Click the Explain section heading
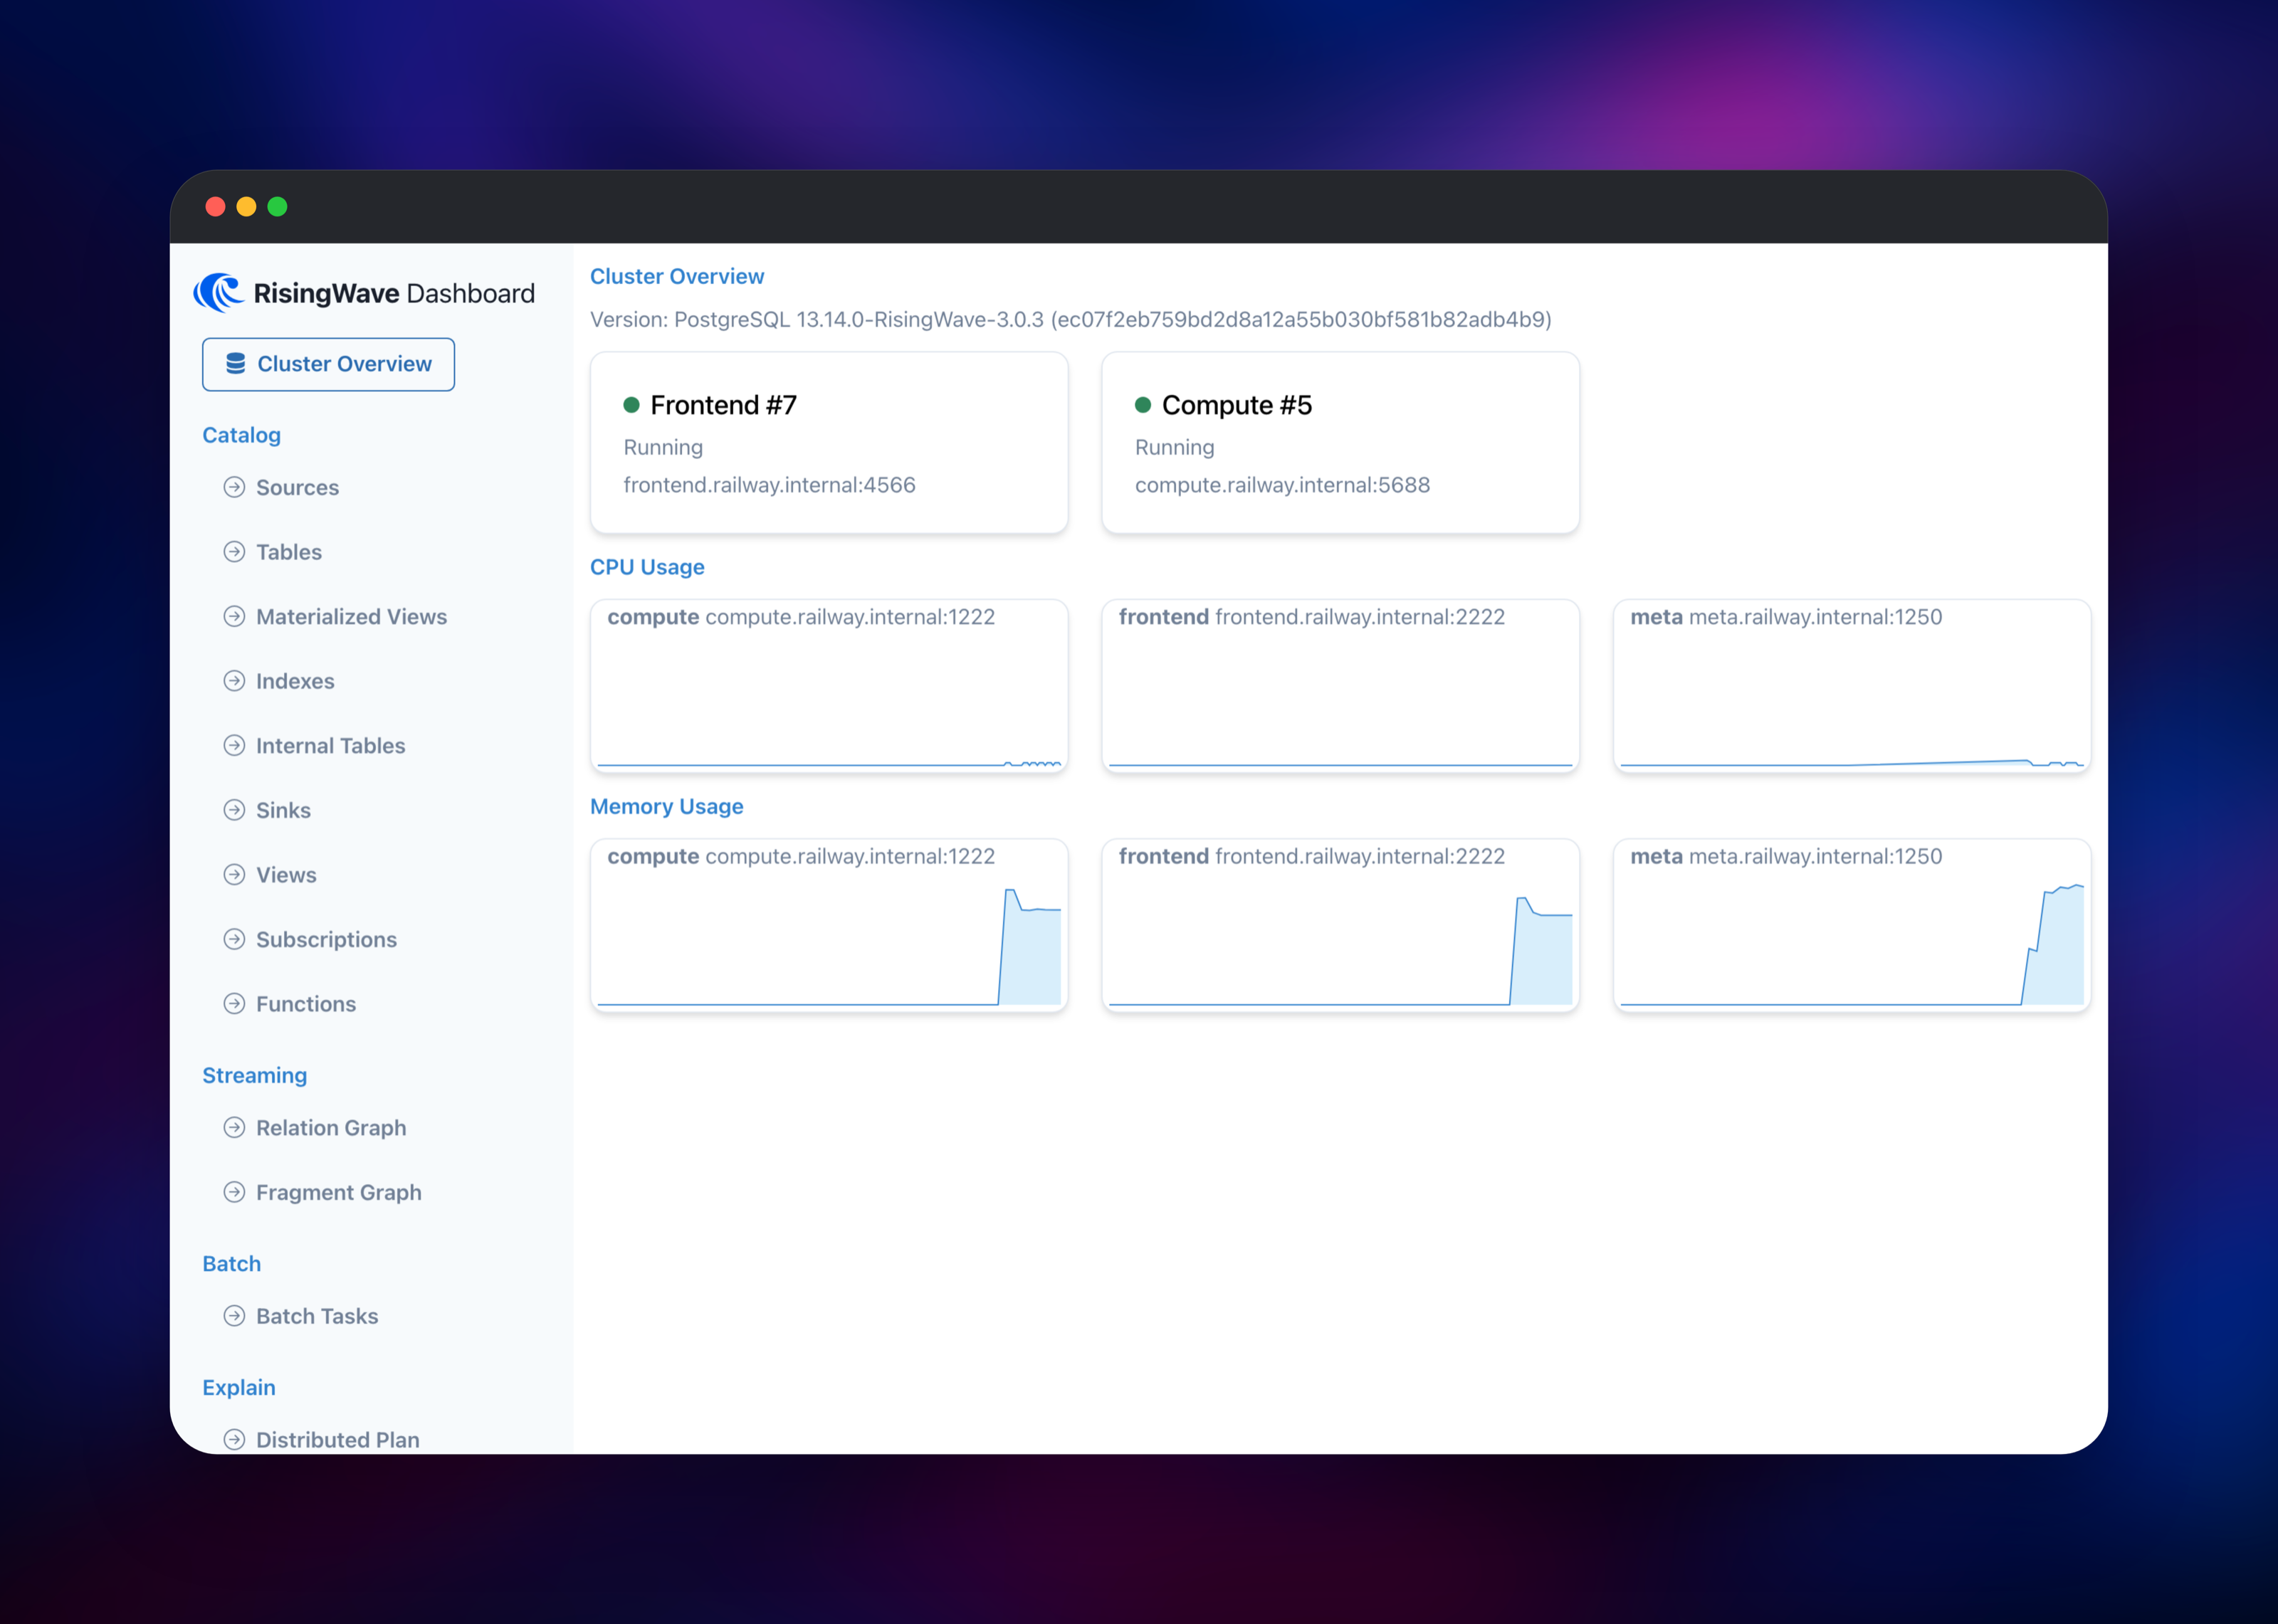This screenshot has height=1624, width=2278. pyautogui.click(x=238, y=1388)
